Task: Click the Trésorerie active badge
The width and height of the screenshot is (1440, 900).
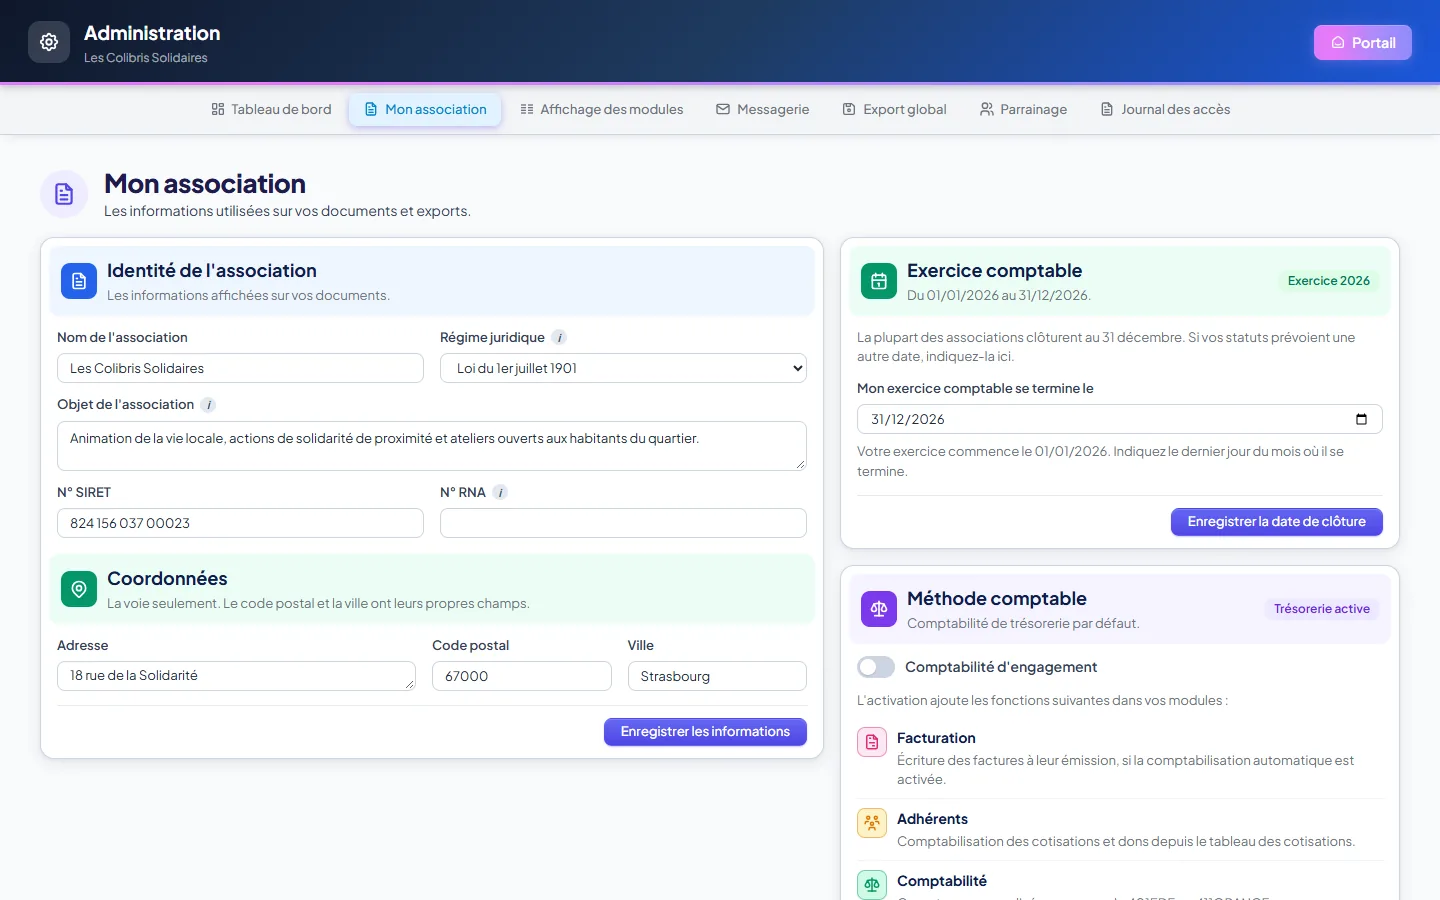Action: 1322,609
